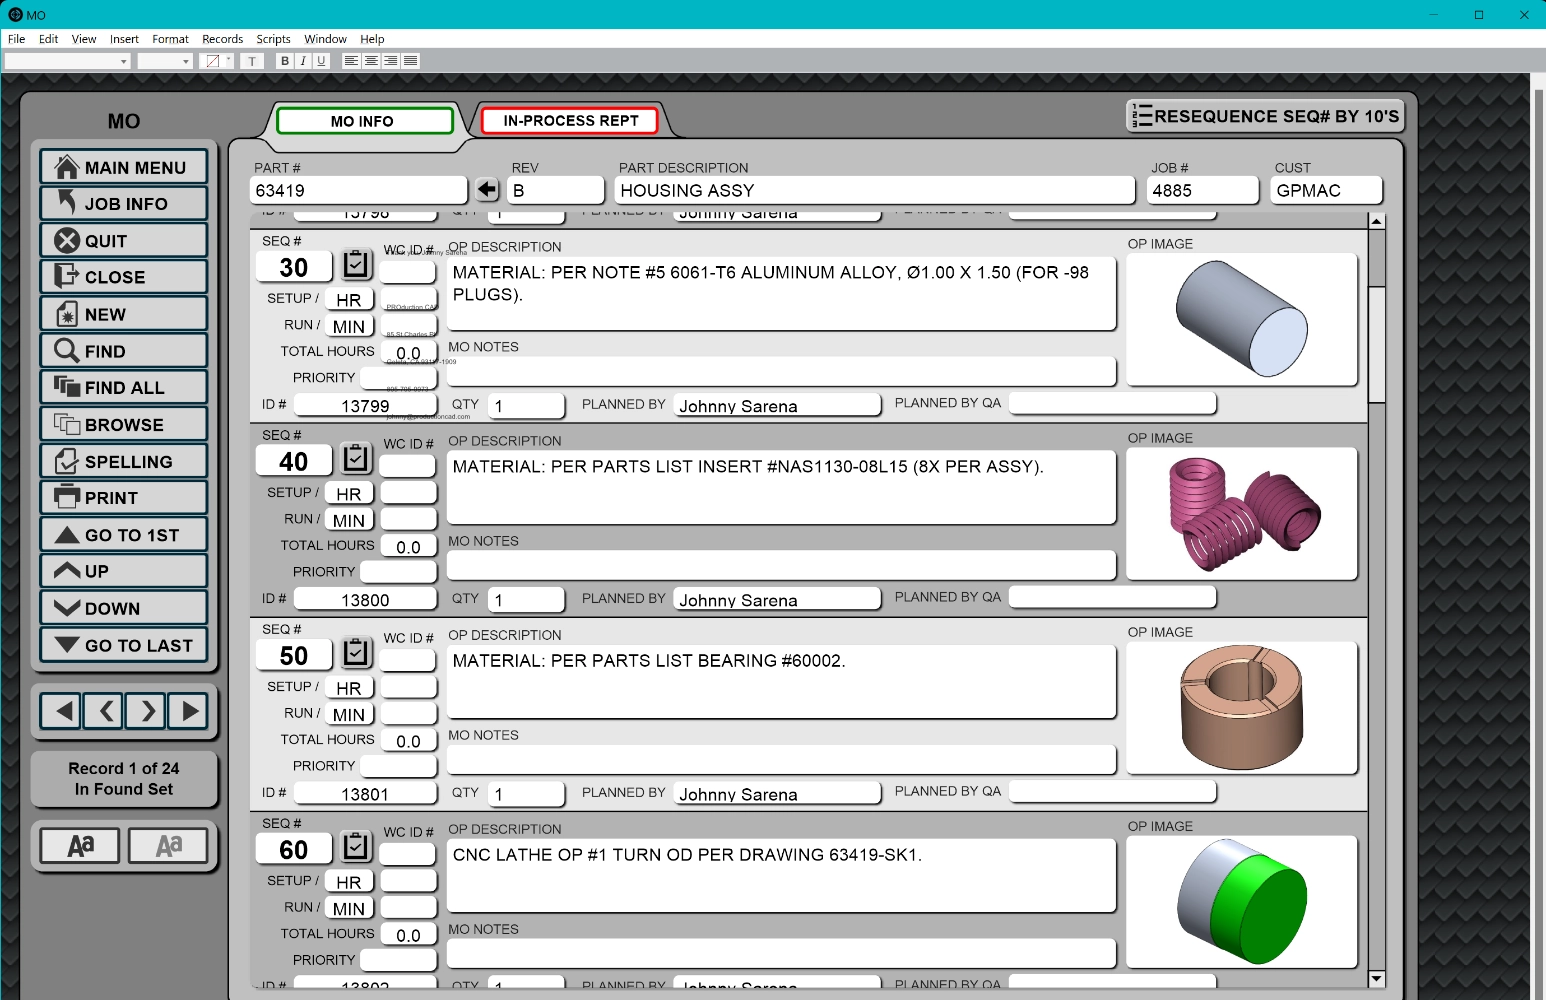Click the back arrow next to PART # field
The width and height of the screenshot is (1546, 1000).
pyautogui.click(x=487, y=190)
